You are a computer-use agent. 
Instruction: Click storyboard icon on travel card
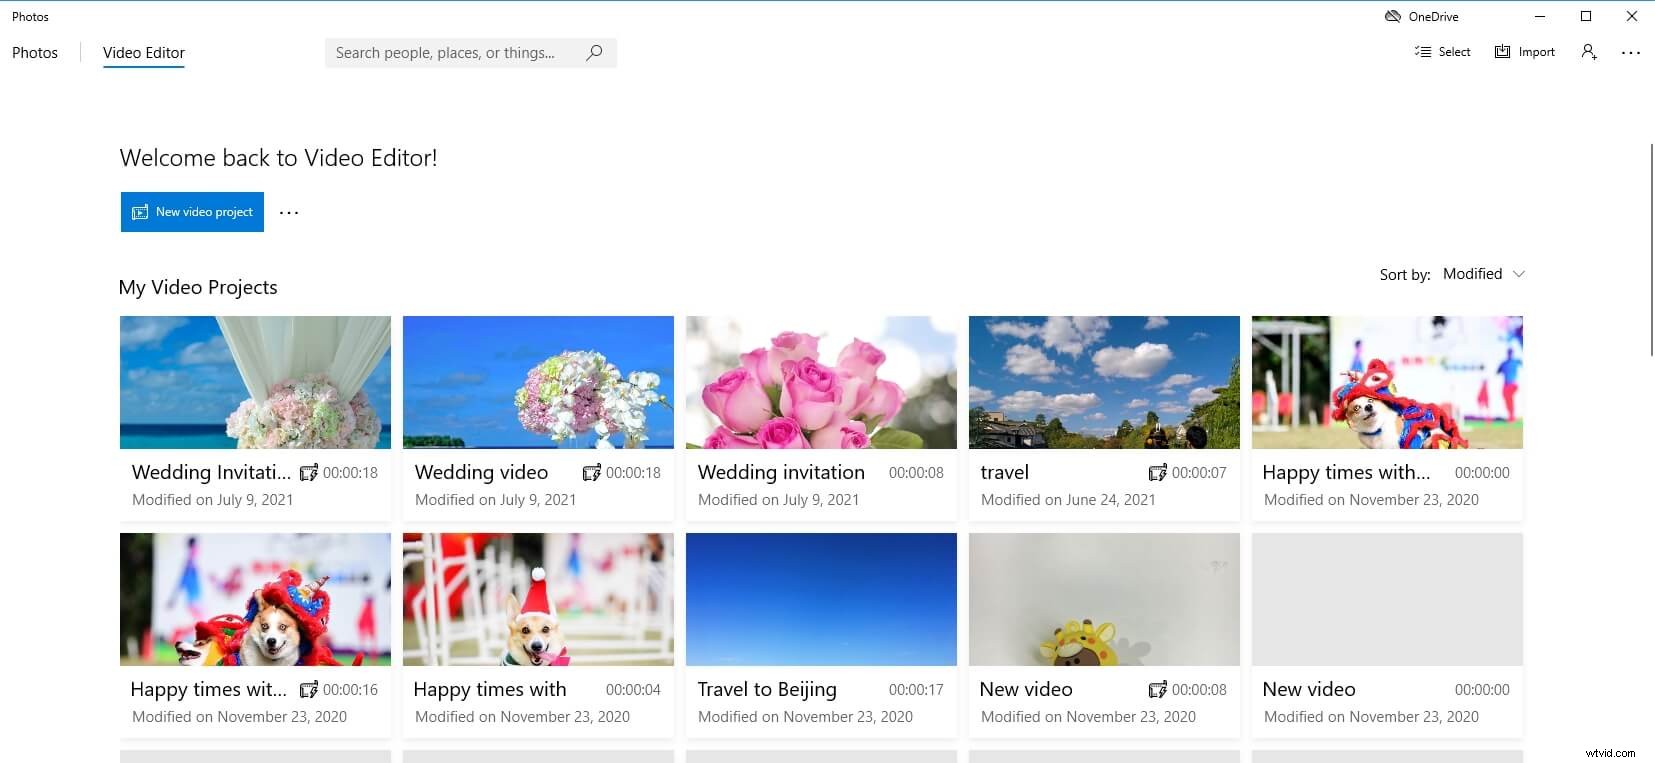tap(1158, 472)
